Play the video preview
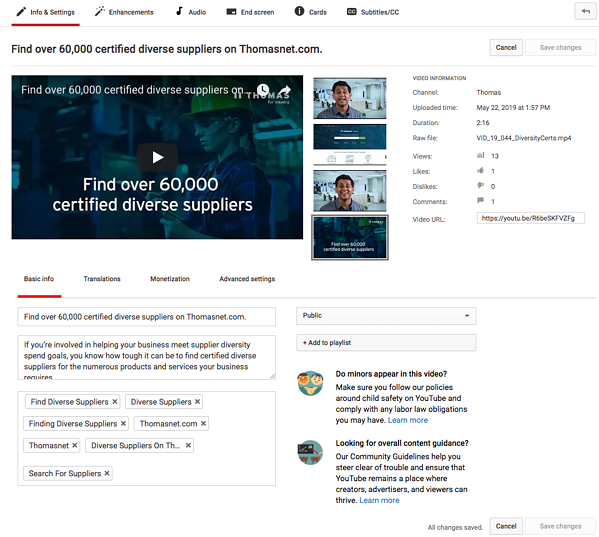Viewport: 599px width, 537px height. coord(157,157)
